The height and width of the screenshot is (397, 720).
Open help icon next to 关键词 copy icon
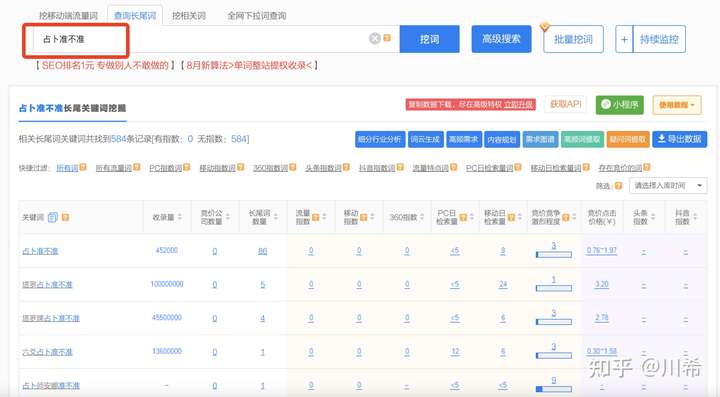(x=65, y=217)
